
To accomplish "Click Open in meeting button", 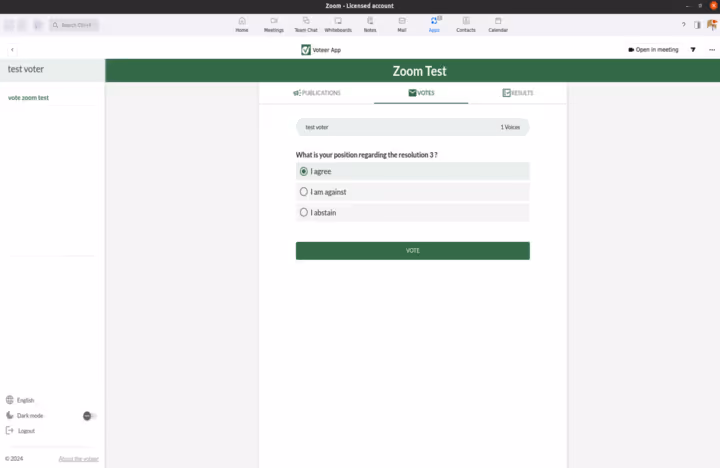I will [653, 50].
